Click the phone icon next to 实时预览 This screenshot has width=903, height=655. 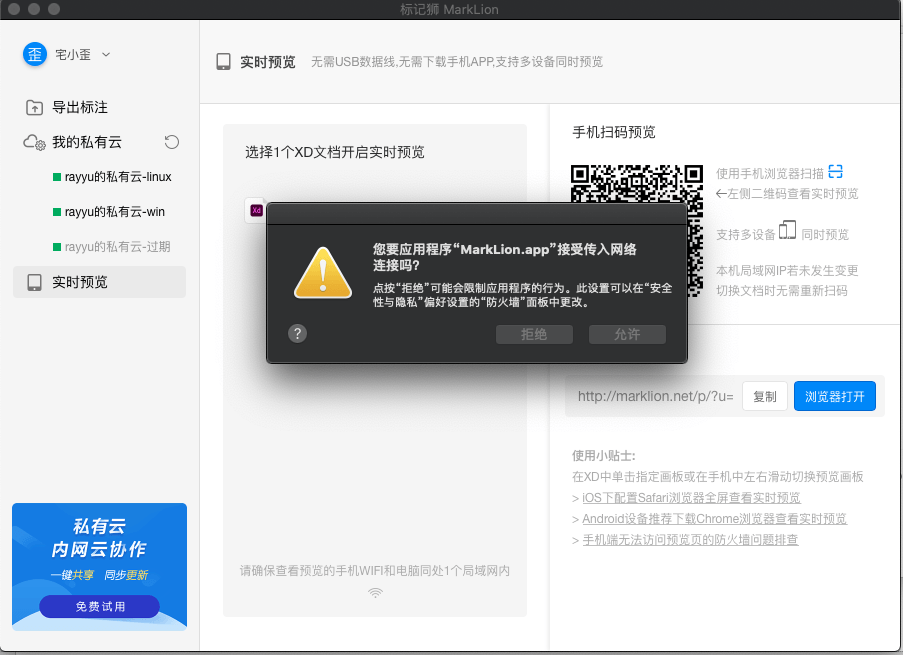point(222,61)
